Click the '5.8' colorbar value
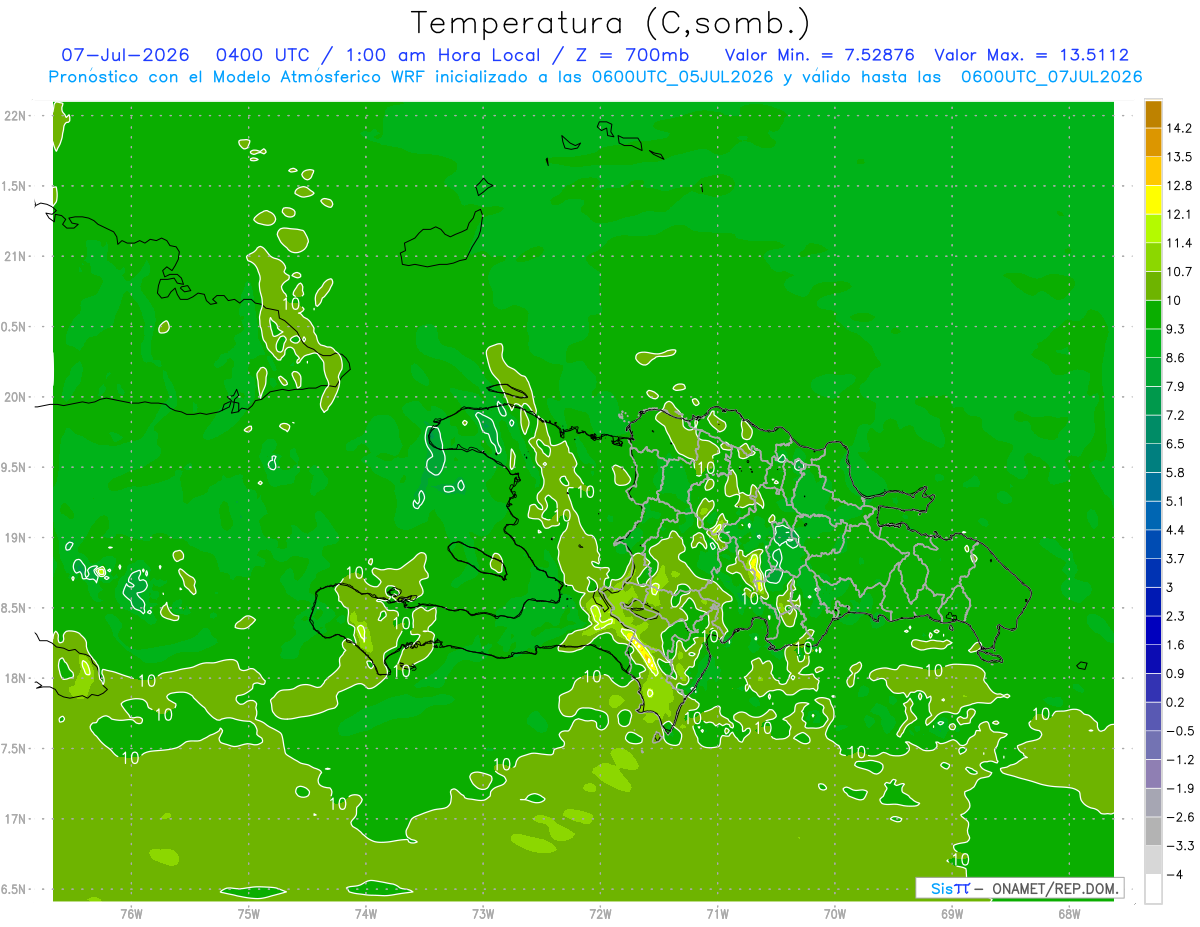The width and height of the screenshot is (1200, 927). pos(1175,472)
